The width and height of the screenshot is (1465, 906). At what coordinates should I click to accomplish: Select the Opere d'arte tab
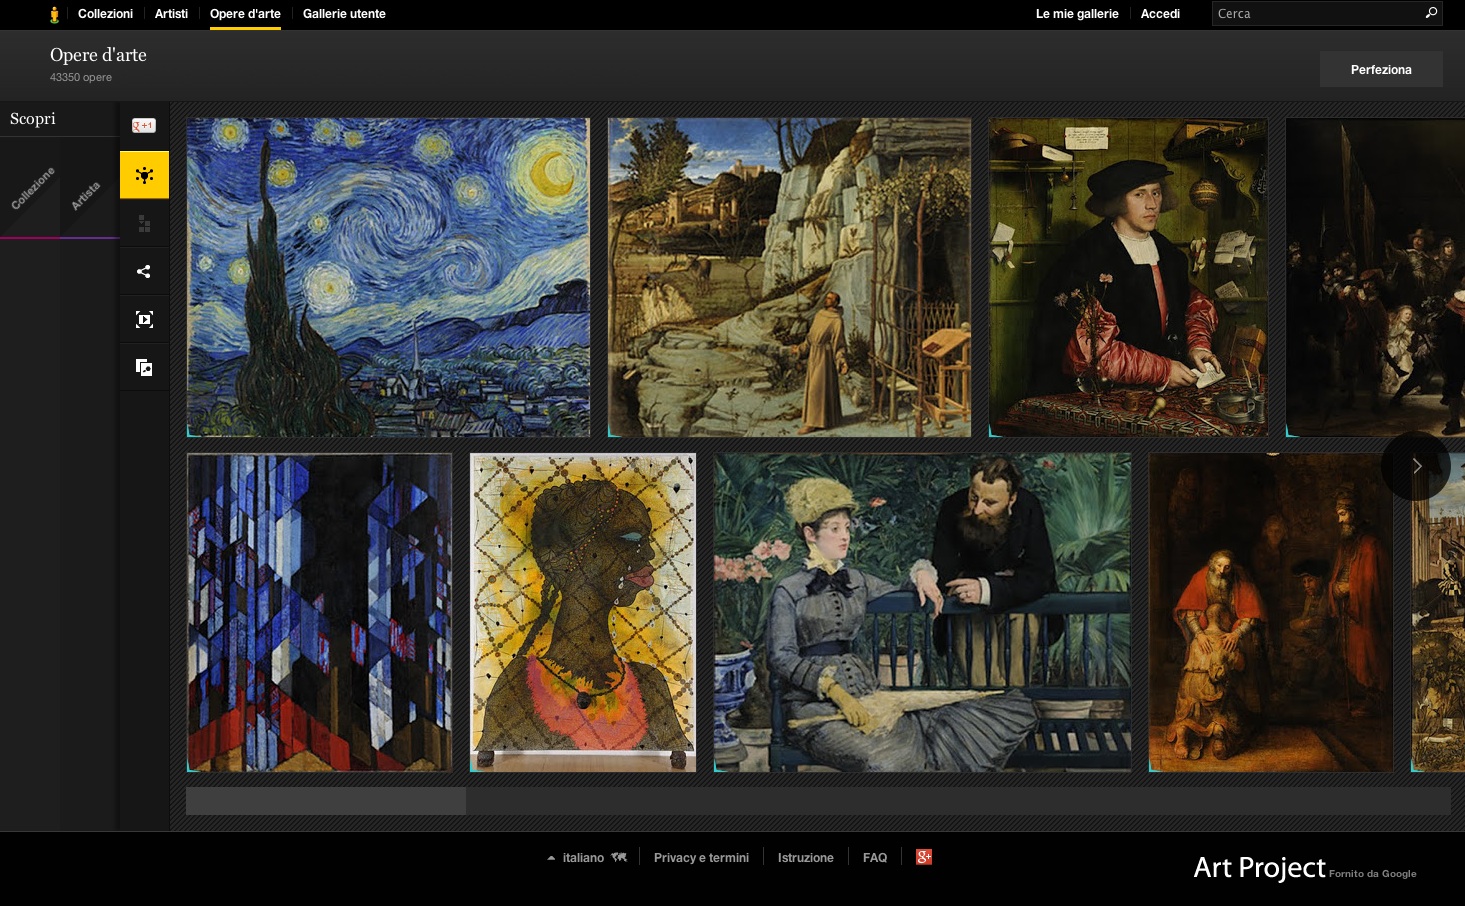click(x=245, y=14)
